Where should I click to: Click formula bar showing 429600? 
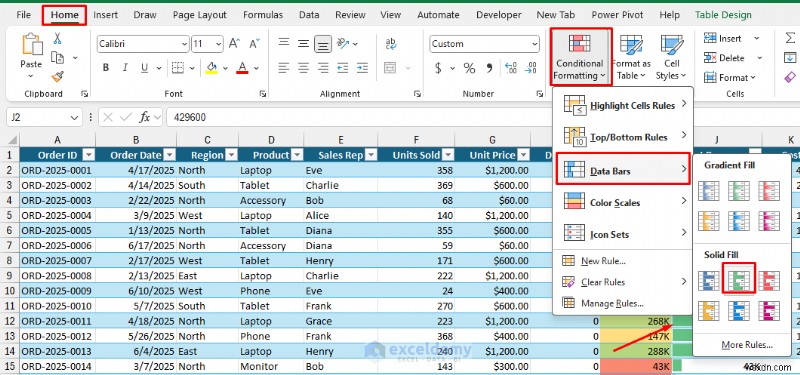click(x=482, y=117)
